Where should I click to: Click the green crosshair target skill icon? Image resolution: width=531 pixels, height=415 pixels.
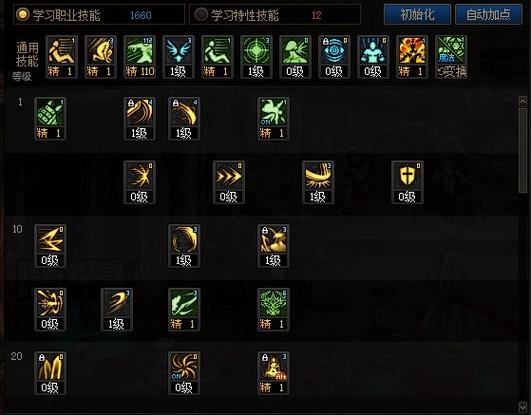pos(256,57)
